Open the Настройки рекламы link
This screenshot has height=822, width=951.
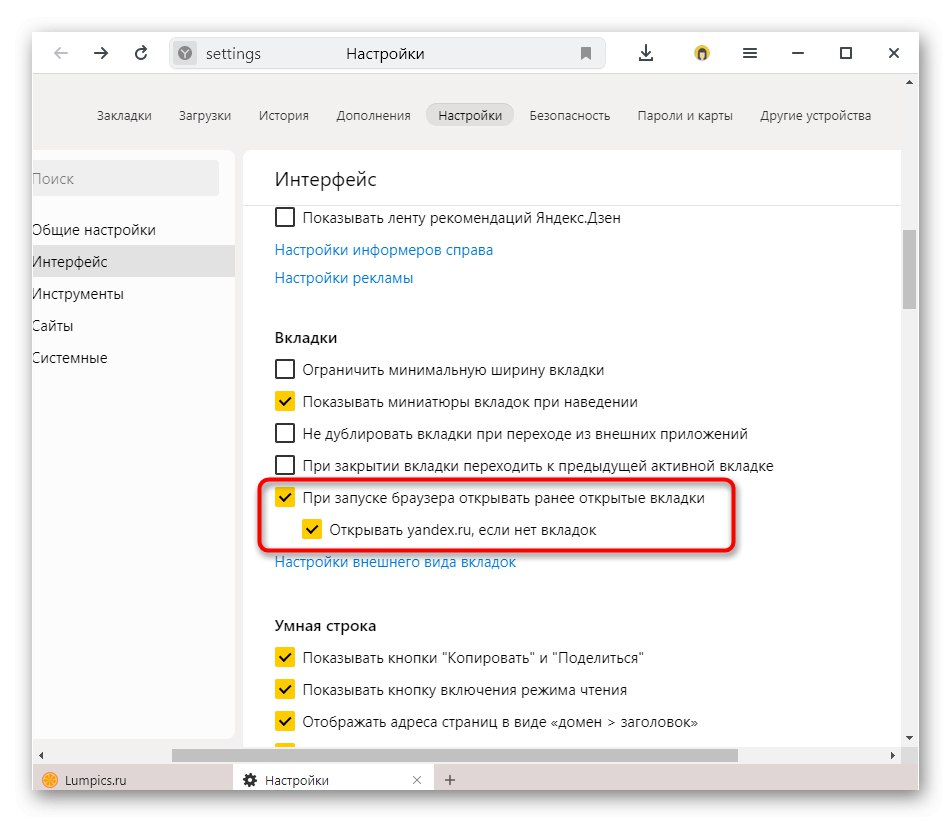click(343, 277)
